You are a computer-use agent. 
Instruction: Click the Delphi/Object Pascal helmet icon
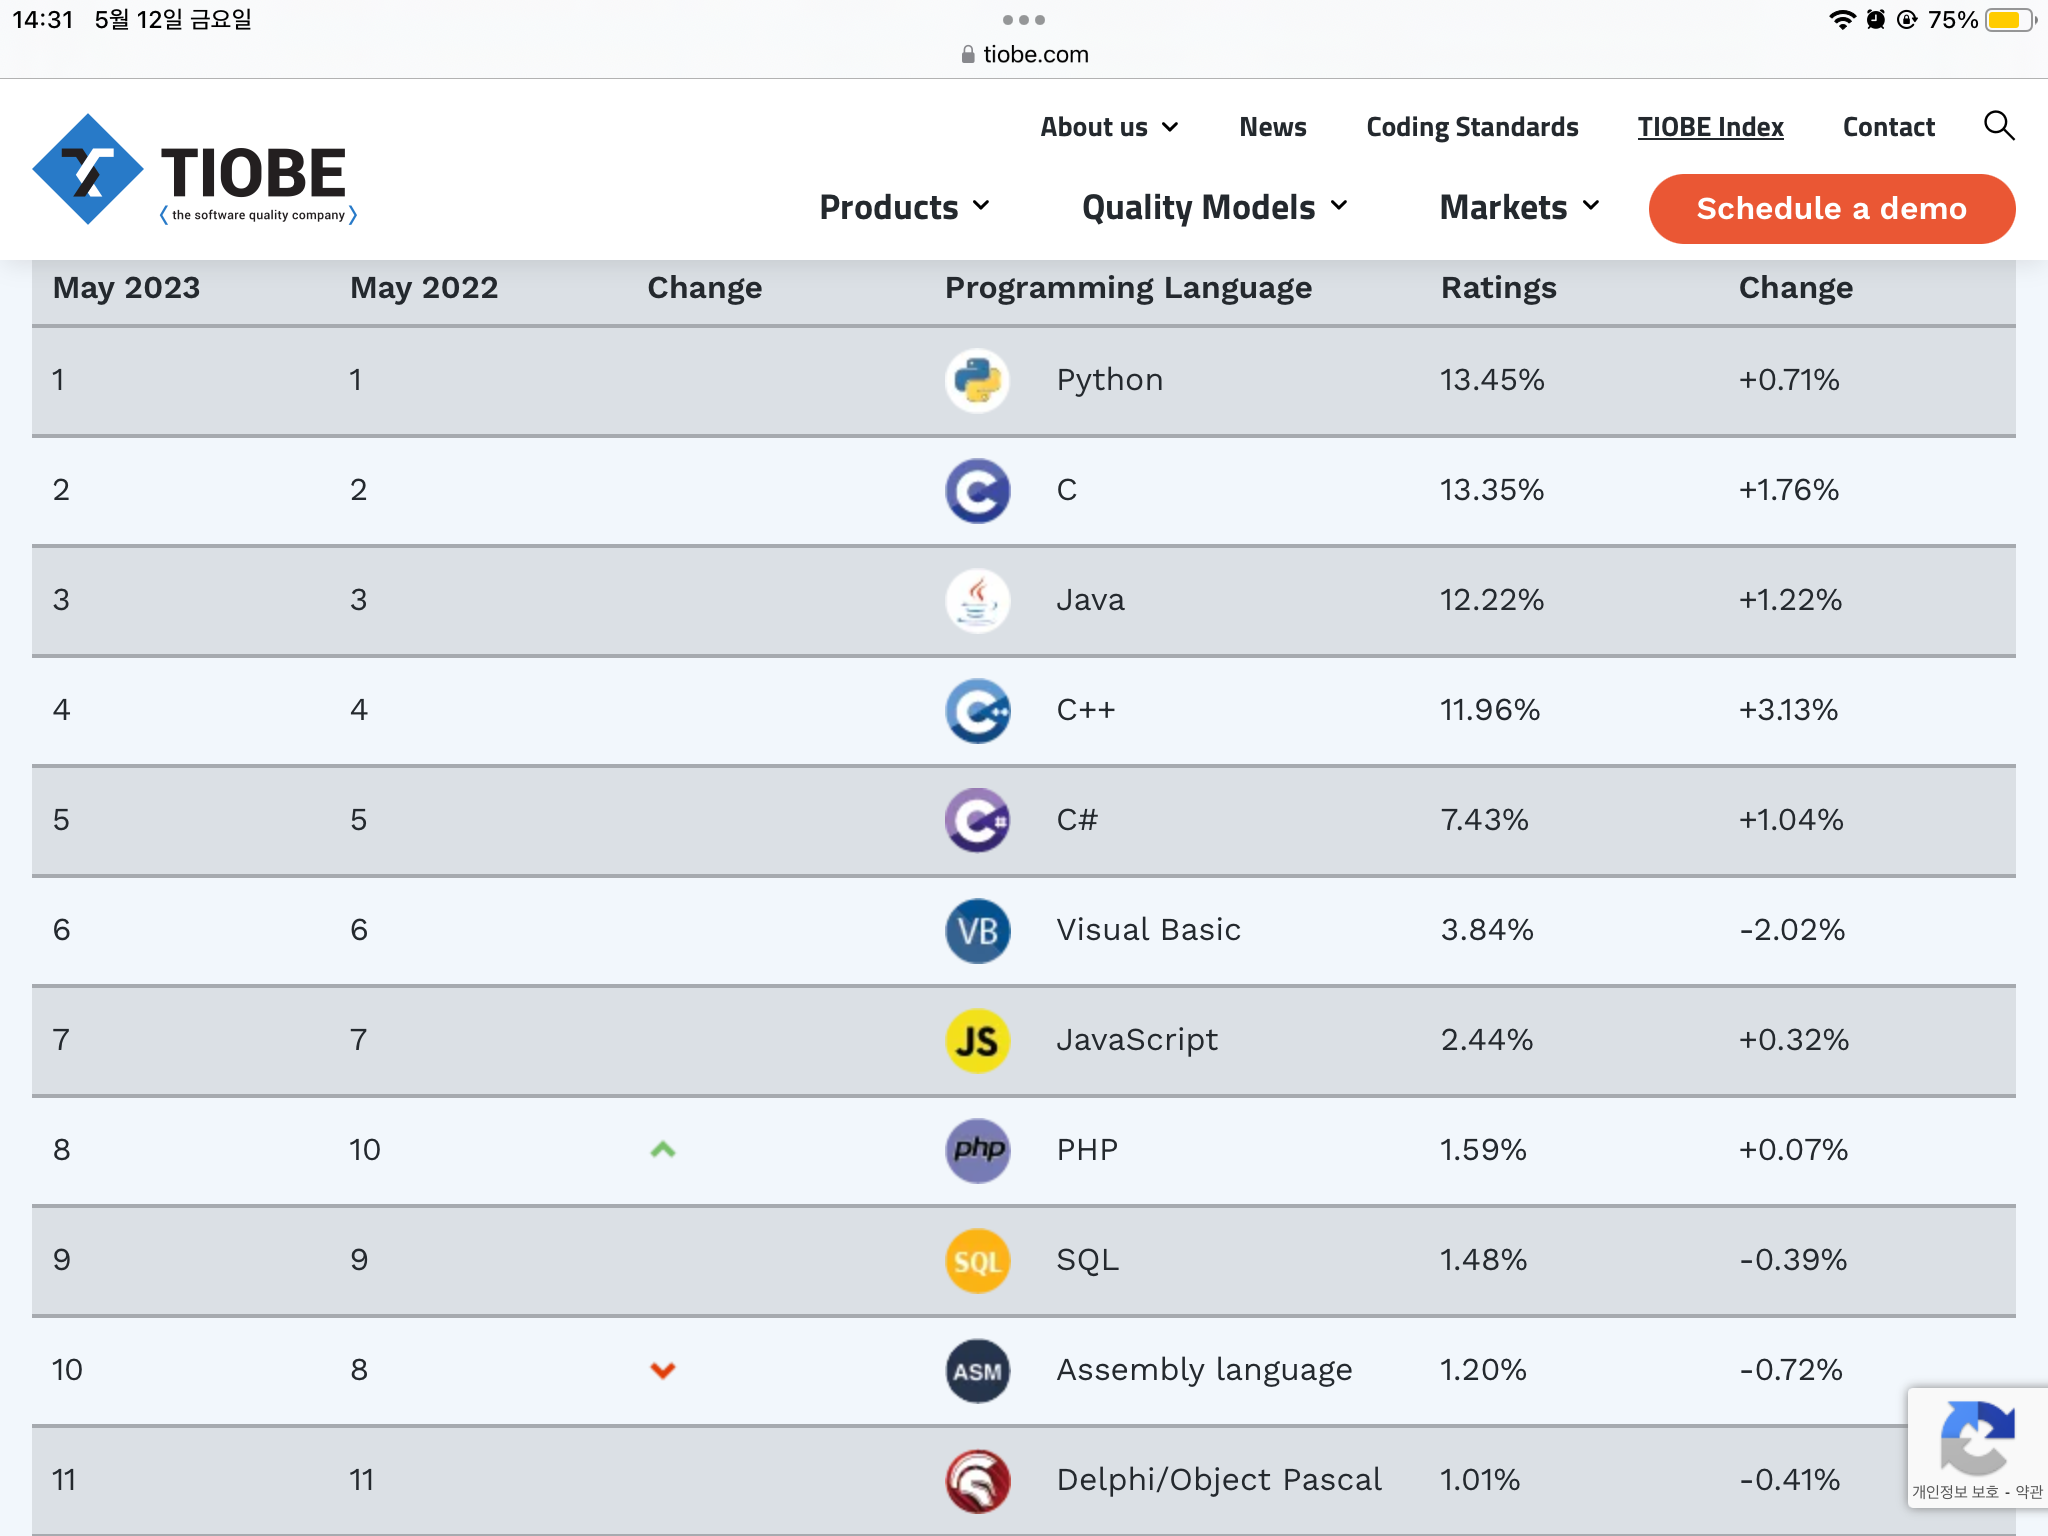point(977,1480)
